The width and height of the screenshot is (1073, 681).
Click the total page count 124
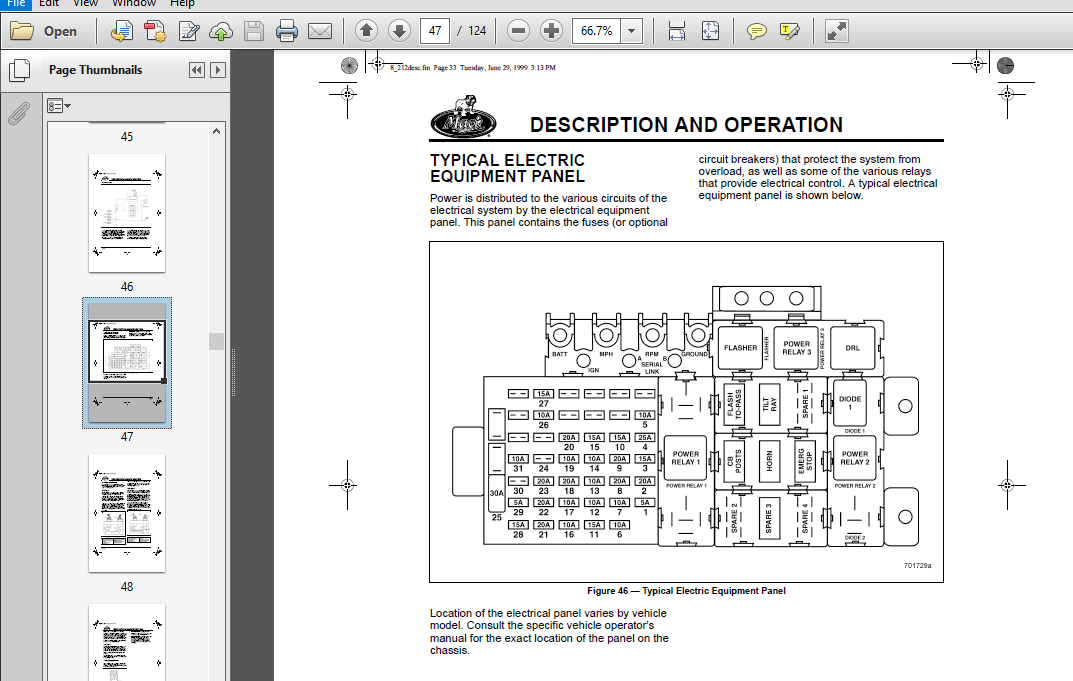coord(477,31)
